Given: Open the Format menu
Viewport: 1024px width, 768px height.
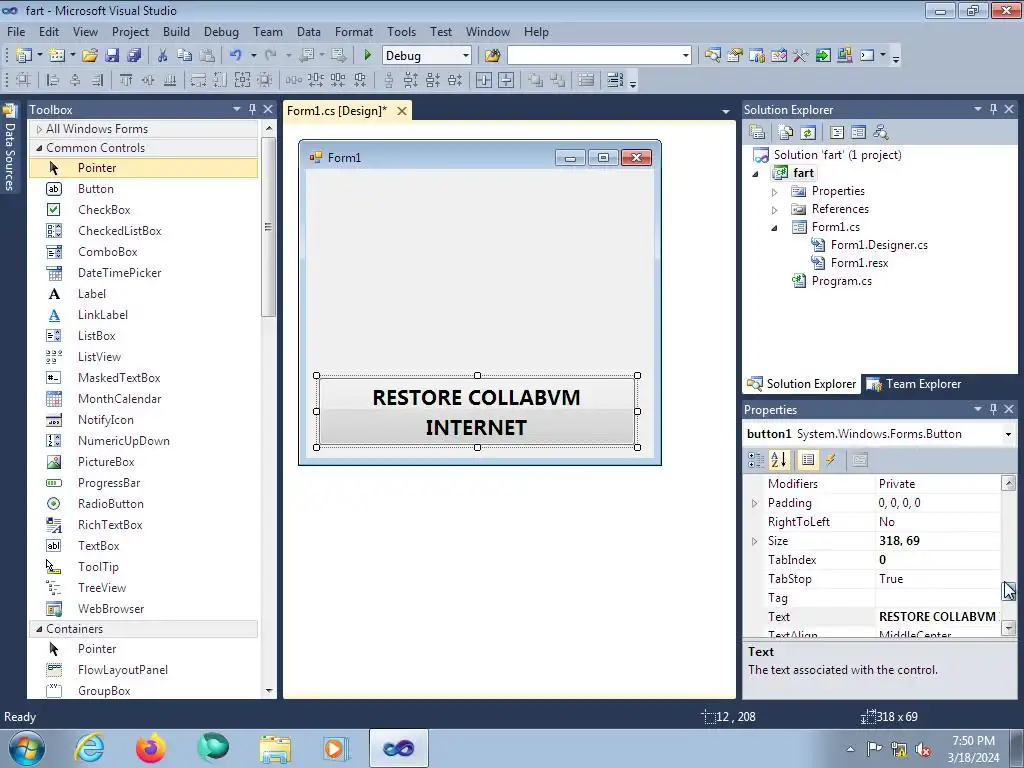Looking at the screenshot, I should pyautogui.click(x=354, y=31).
